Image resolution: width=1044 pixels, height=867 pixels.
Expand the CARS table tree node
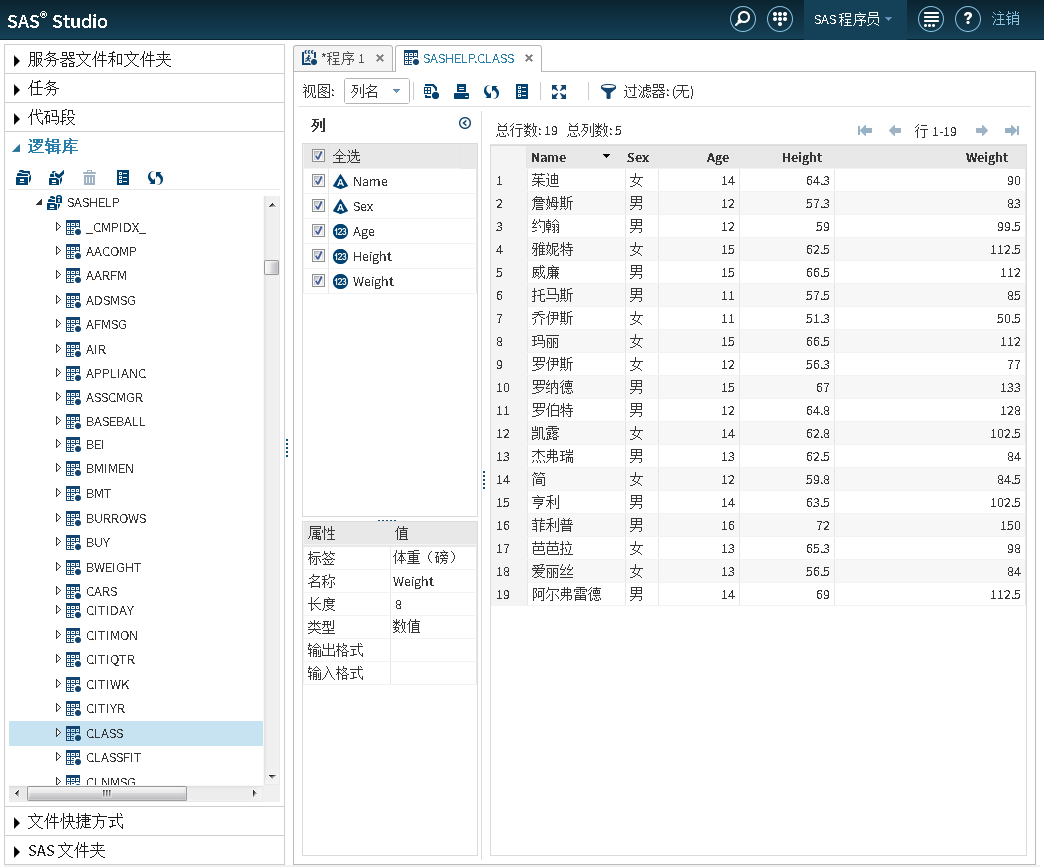tap(58, 591)
